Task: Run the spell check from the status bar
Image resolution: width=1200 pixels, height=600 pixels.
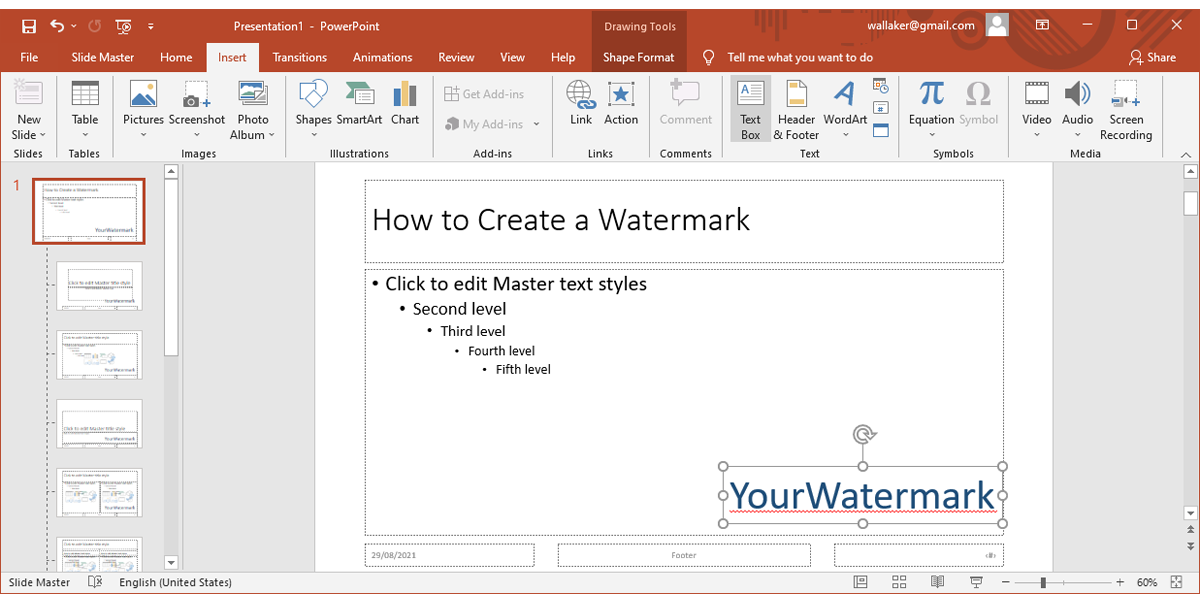Action: point(96,581)
